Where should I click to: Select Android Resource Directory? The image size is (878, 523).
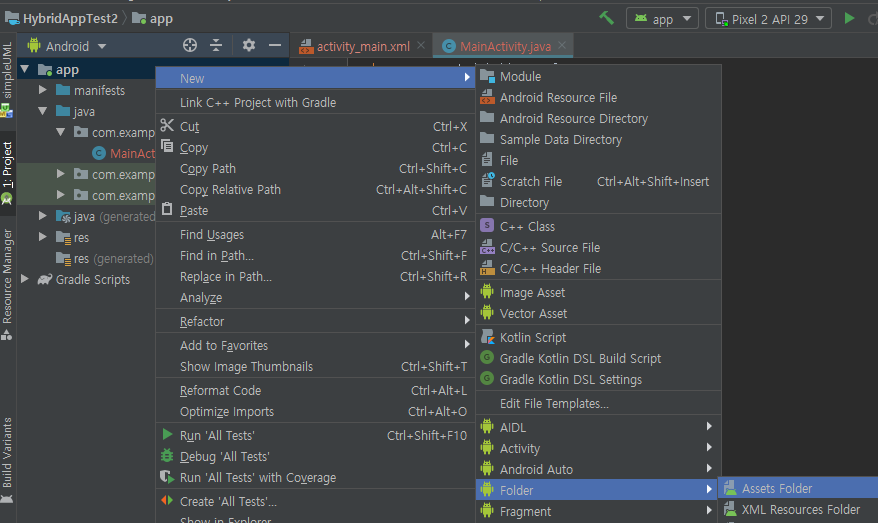click(598, 118)
